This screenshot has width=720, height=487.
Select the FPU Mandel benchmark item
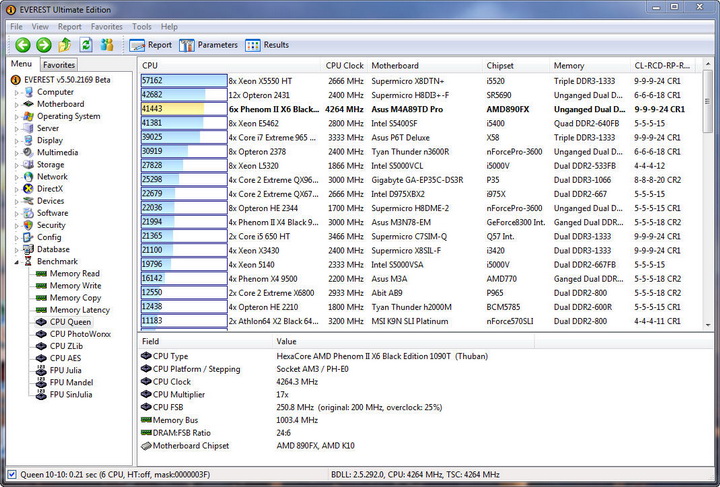click(x=71, y=382)
